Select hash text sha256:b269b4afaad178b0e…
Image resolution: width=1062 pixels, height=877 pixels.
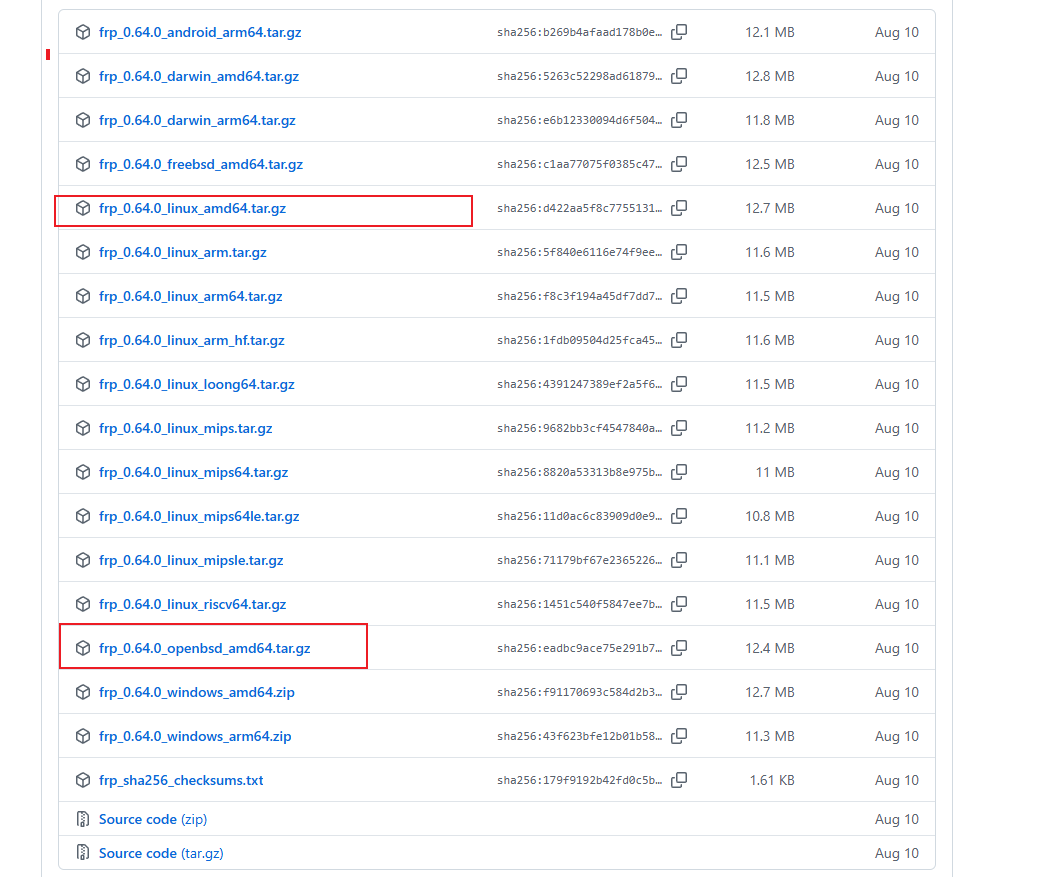(580, 32)
